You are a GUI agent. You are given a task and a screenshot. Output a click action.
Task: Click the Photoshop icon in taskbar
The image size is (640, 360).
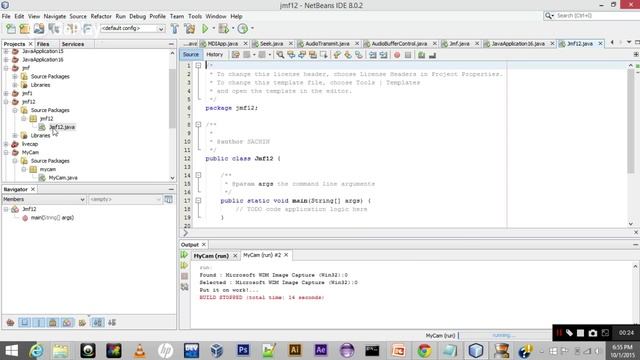(243, 350)
